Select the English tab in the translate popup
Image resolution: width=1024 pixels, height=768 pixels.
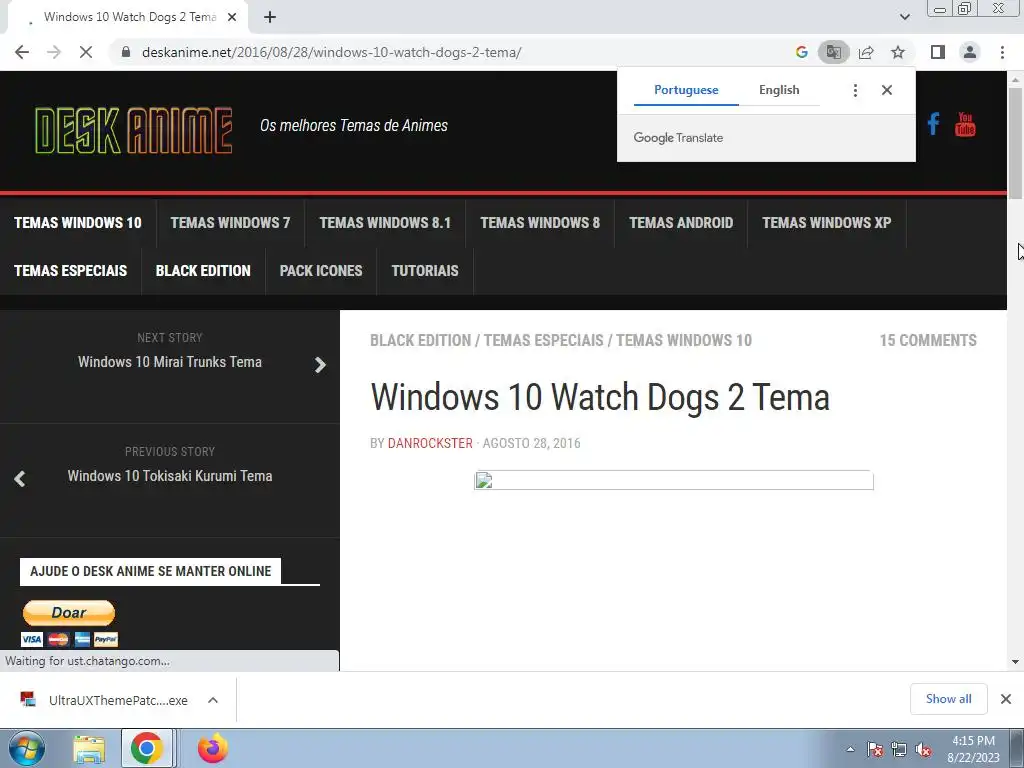click(x=778, y=90)
